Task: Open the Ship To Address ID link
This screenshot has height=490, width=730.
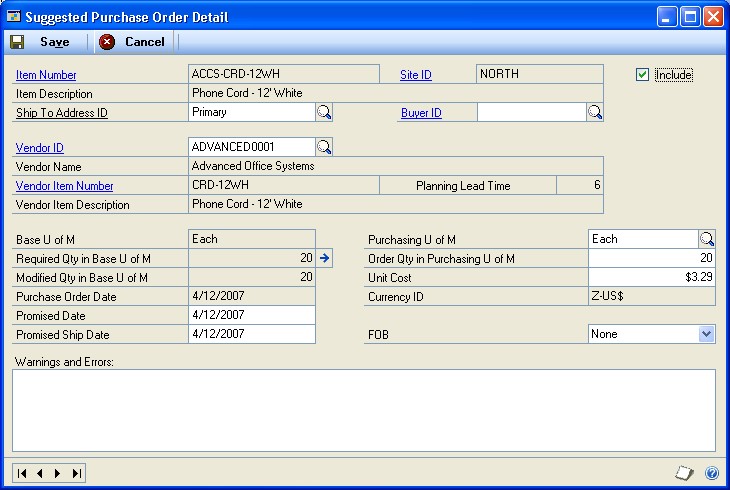Action: coord(62,113)
